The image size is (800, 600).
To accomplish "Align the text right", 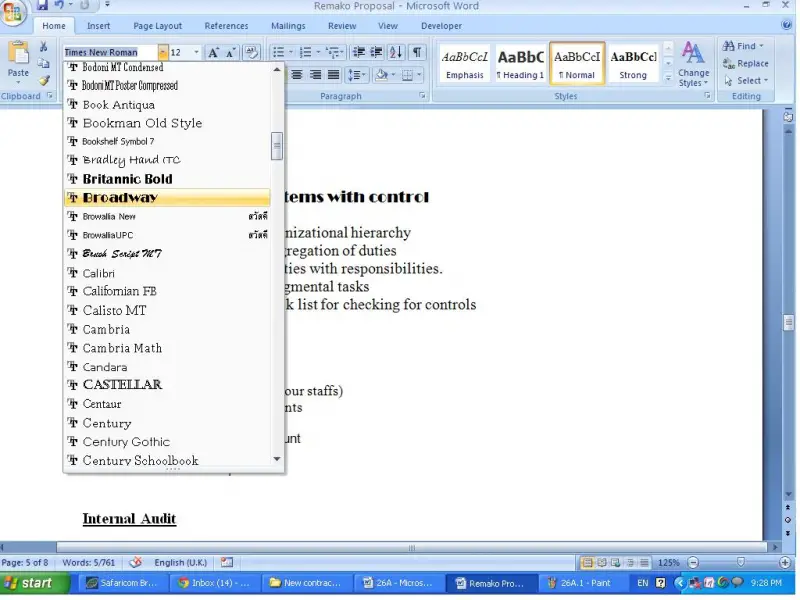I will pos(315,76).
